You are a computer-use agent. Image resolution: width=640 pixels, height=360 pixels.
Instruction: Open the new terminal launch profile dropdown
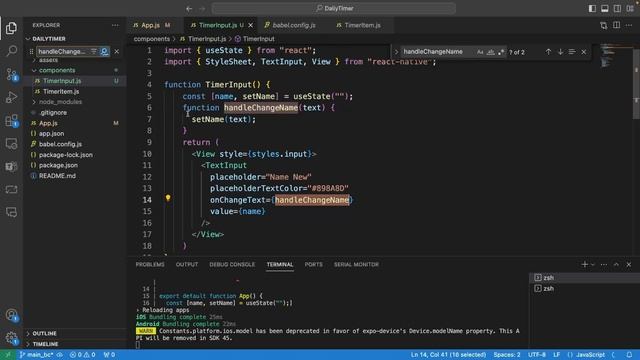(593, 264)
